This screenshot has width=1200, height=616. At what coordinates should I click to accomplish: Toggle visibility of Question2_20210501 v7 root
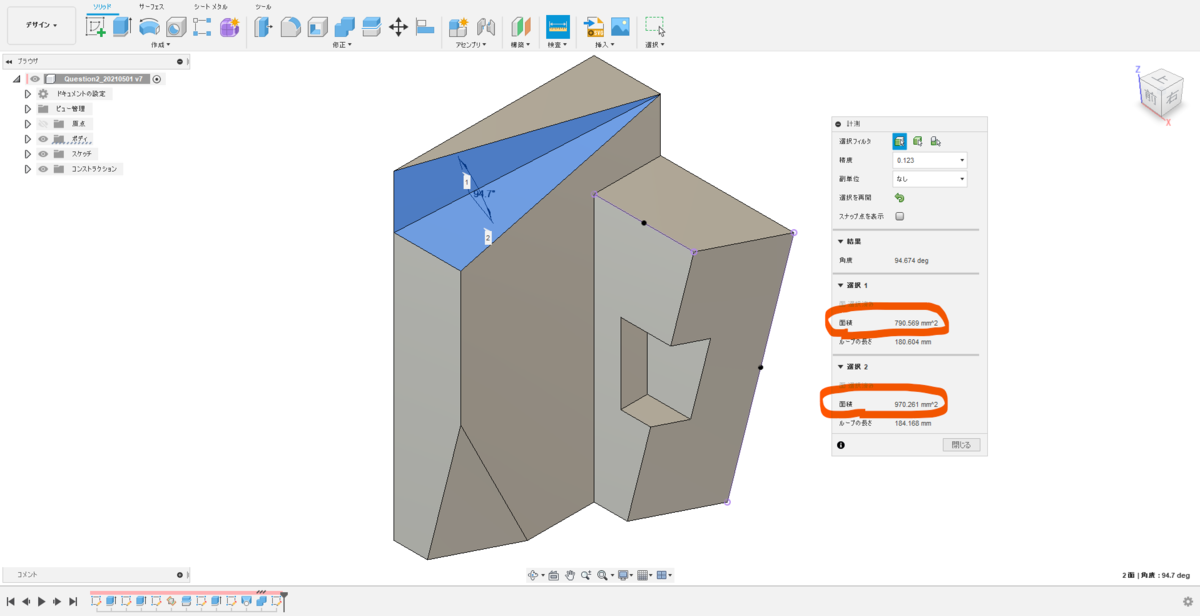[x=34, y=79]
